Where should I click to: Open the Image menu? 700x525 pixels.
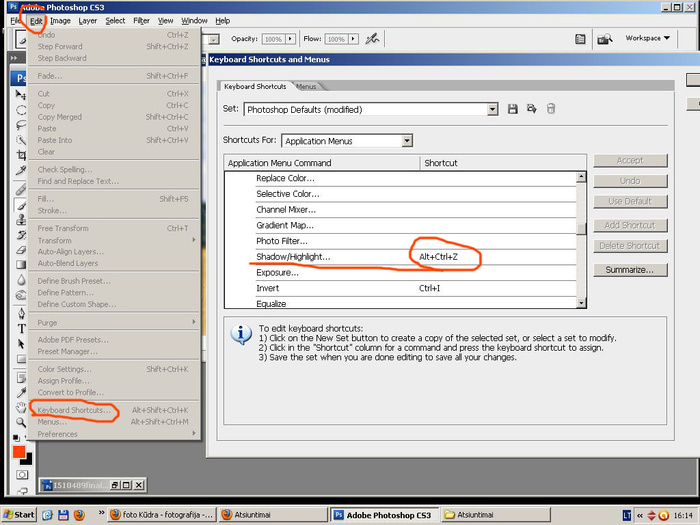click(x=60, y=20)
